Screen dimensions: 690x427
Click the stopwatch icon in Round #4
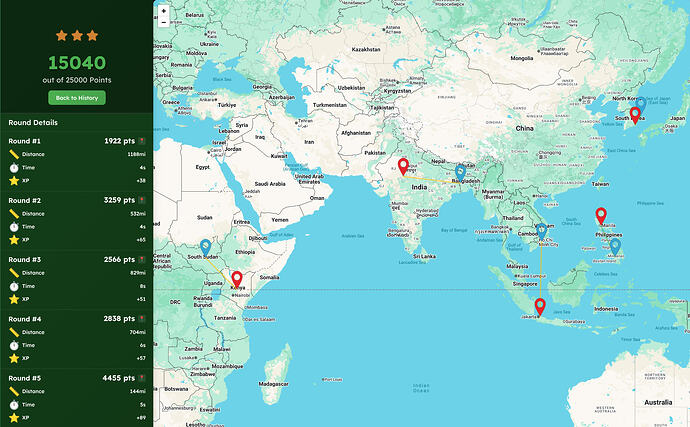click(x=14, y=345)
